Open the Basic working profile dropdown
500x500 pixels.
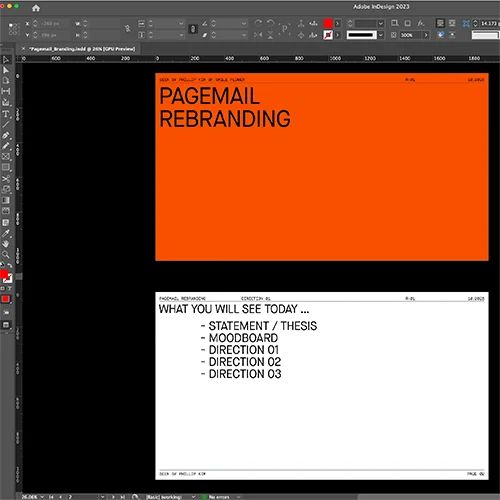pyautogui.click(x=193, y=497)
